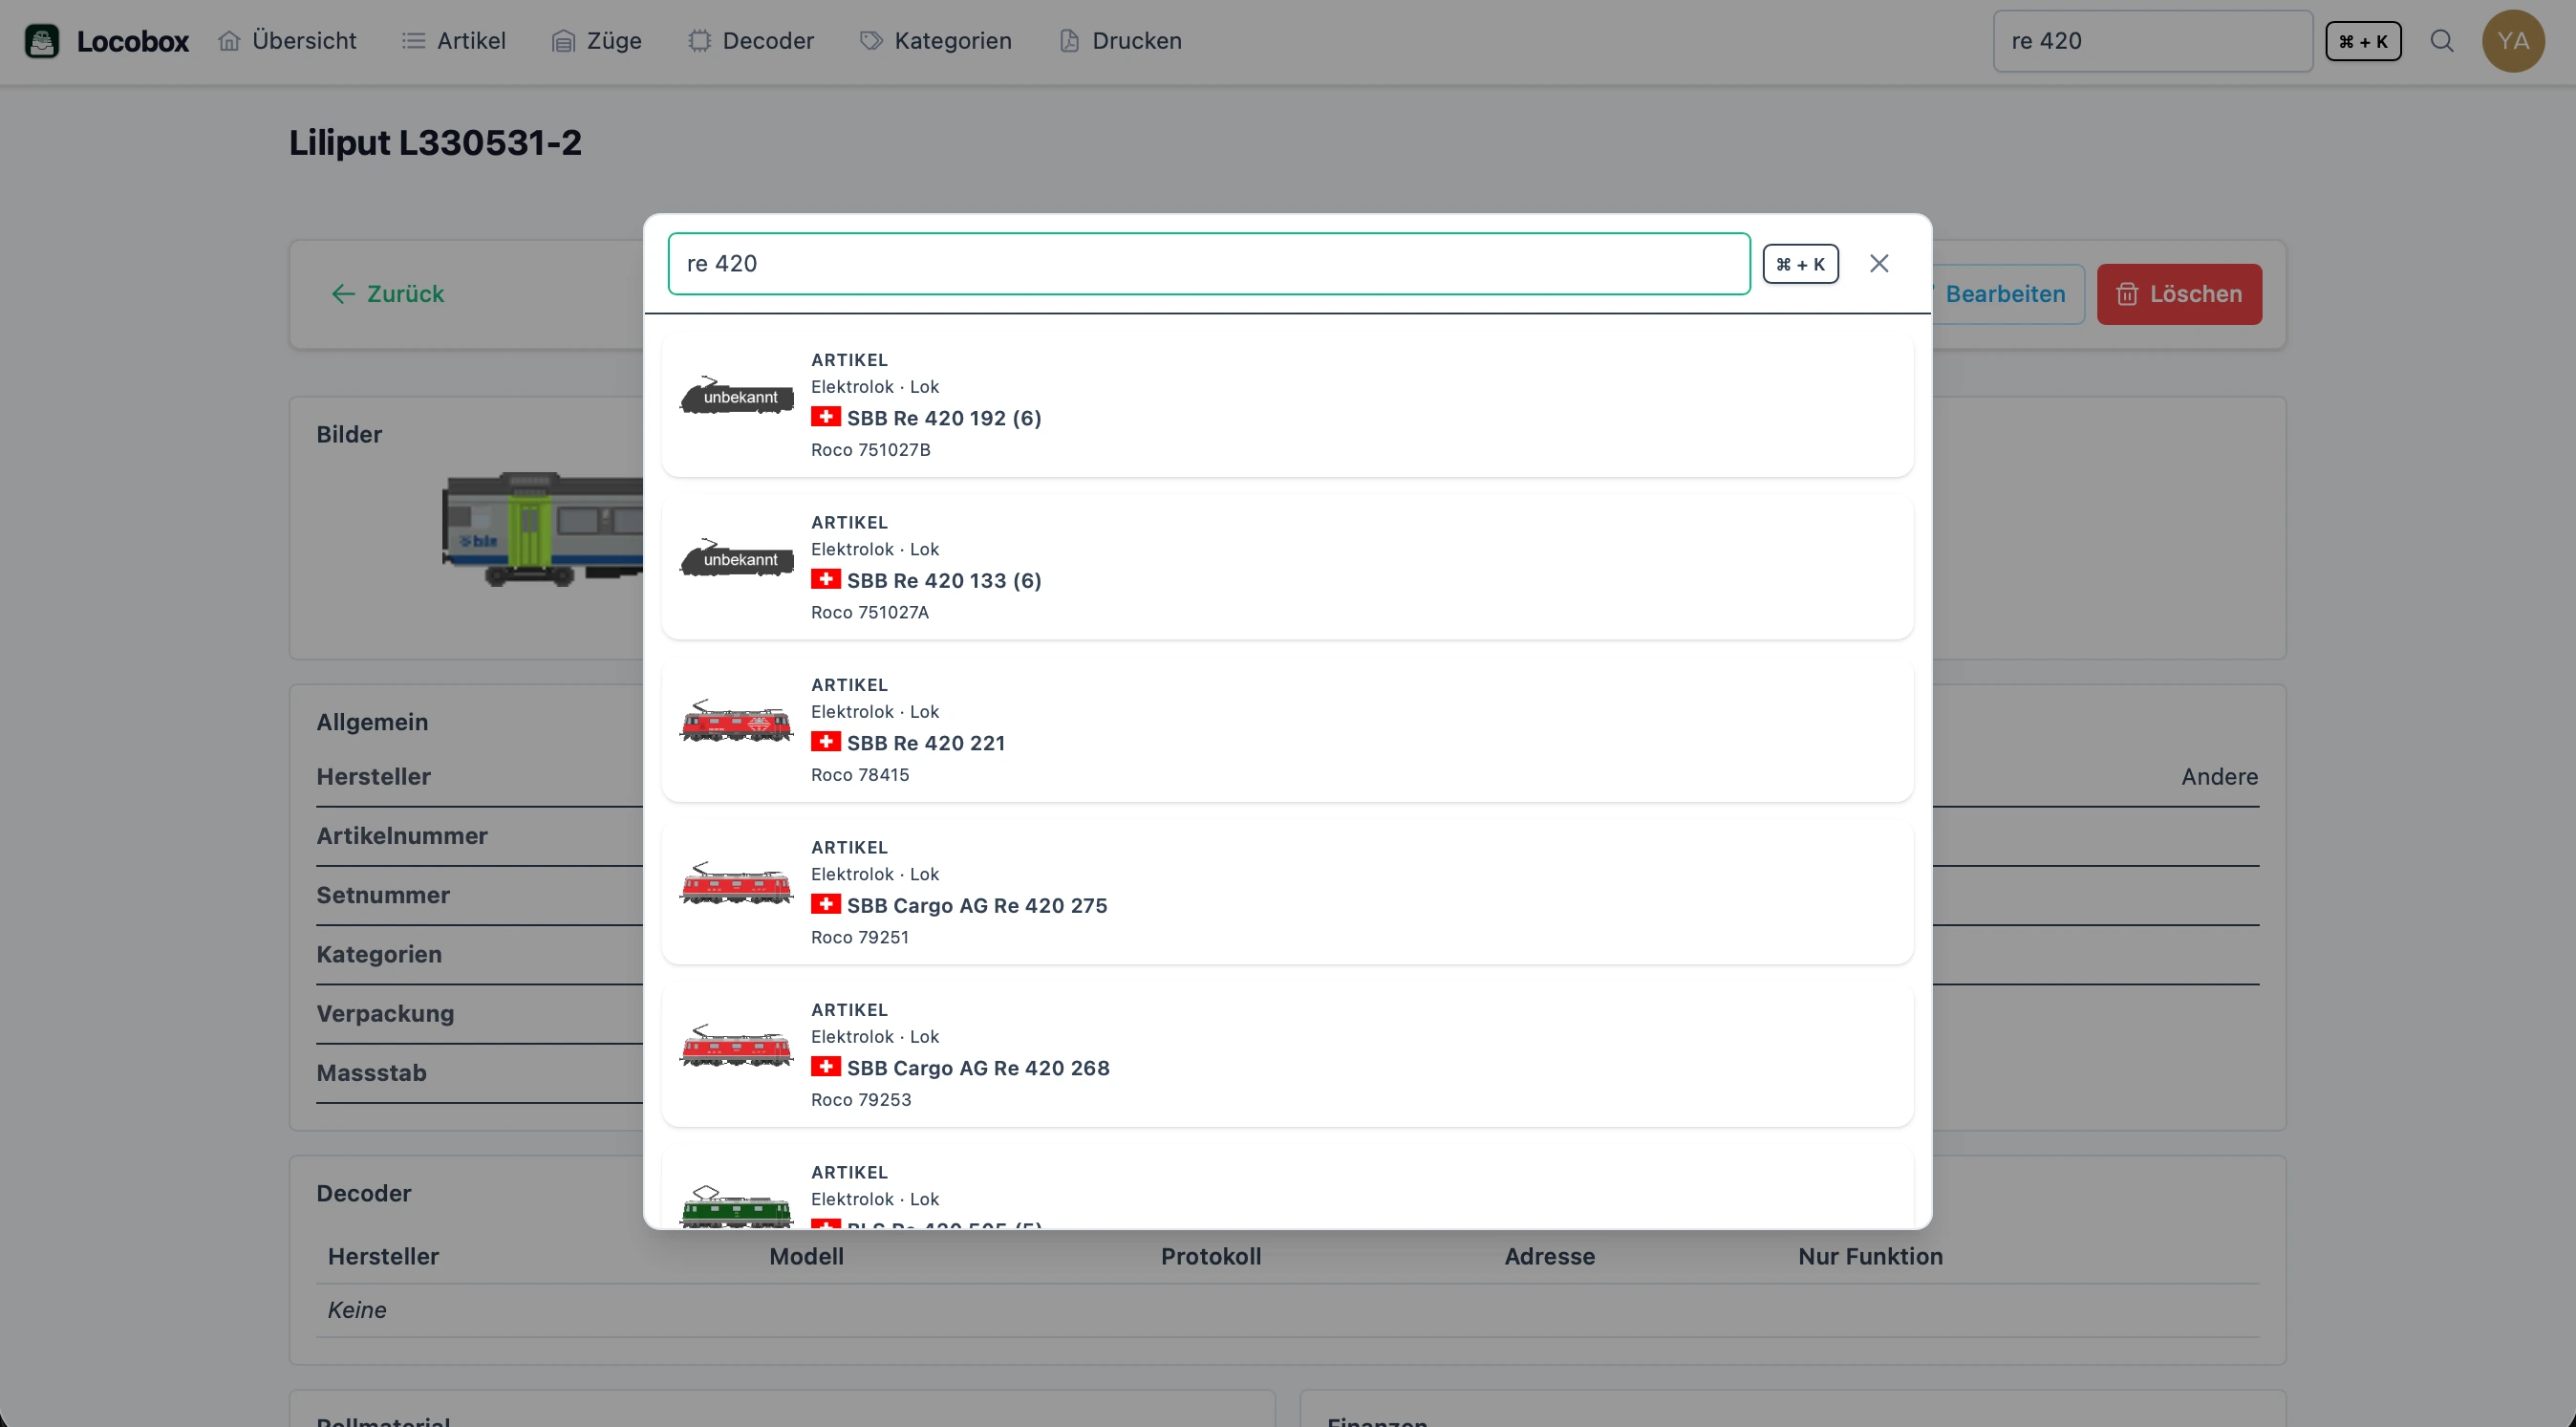Viewport: 2576px width, 1427px height.
Task: Click the loco thumbnail for Roco 79251
Action: click(x=737, y=884)
